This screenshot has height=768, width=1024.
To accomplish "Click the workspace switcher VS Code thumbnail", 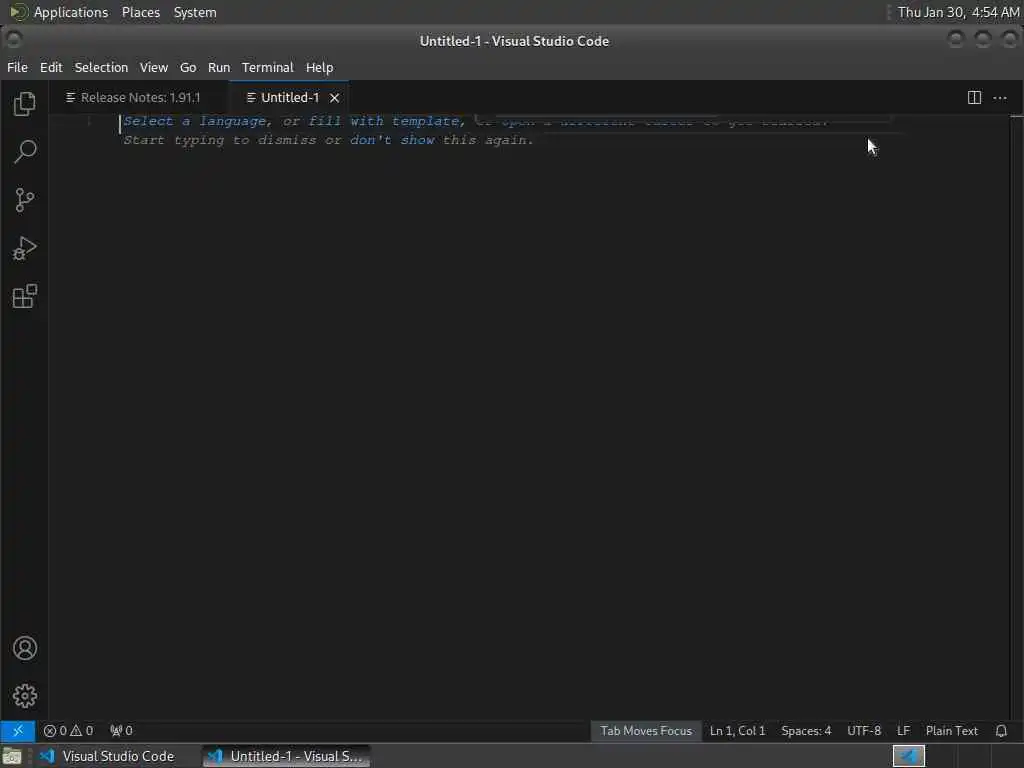I will tap(908, 756).
